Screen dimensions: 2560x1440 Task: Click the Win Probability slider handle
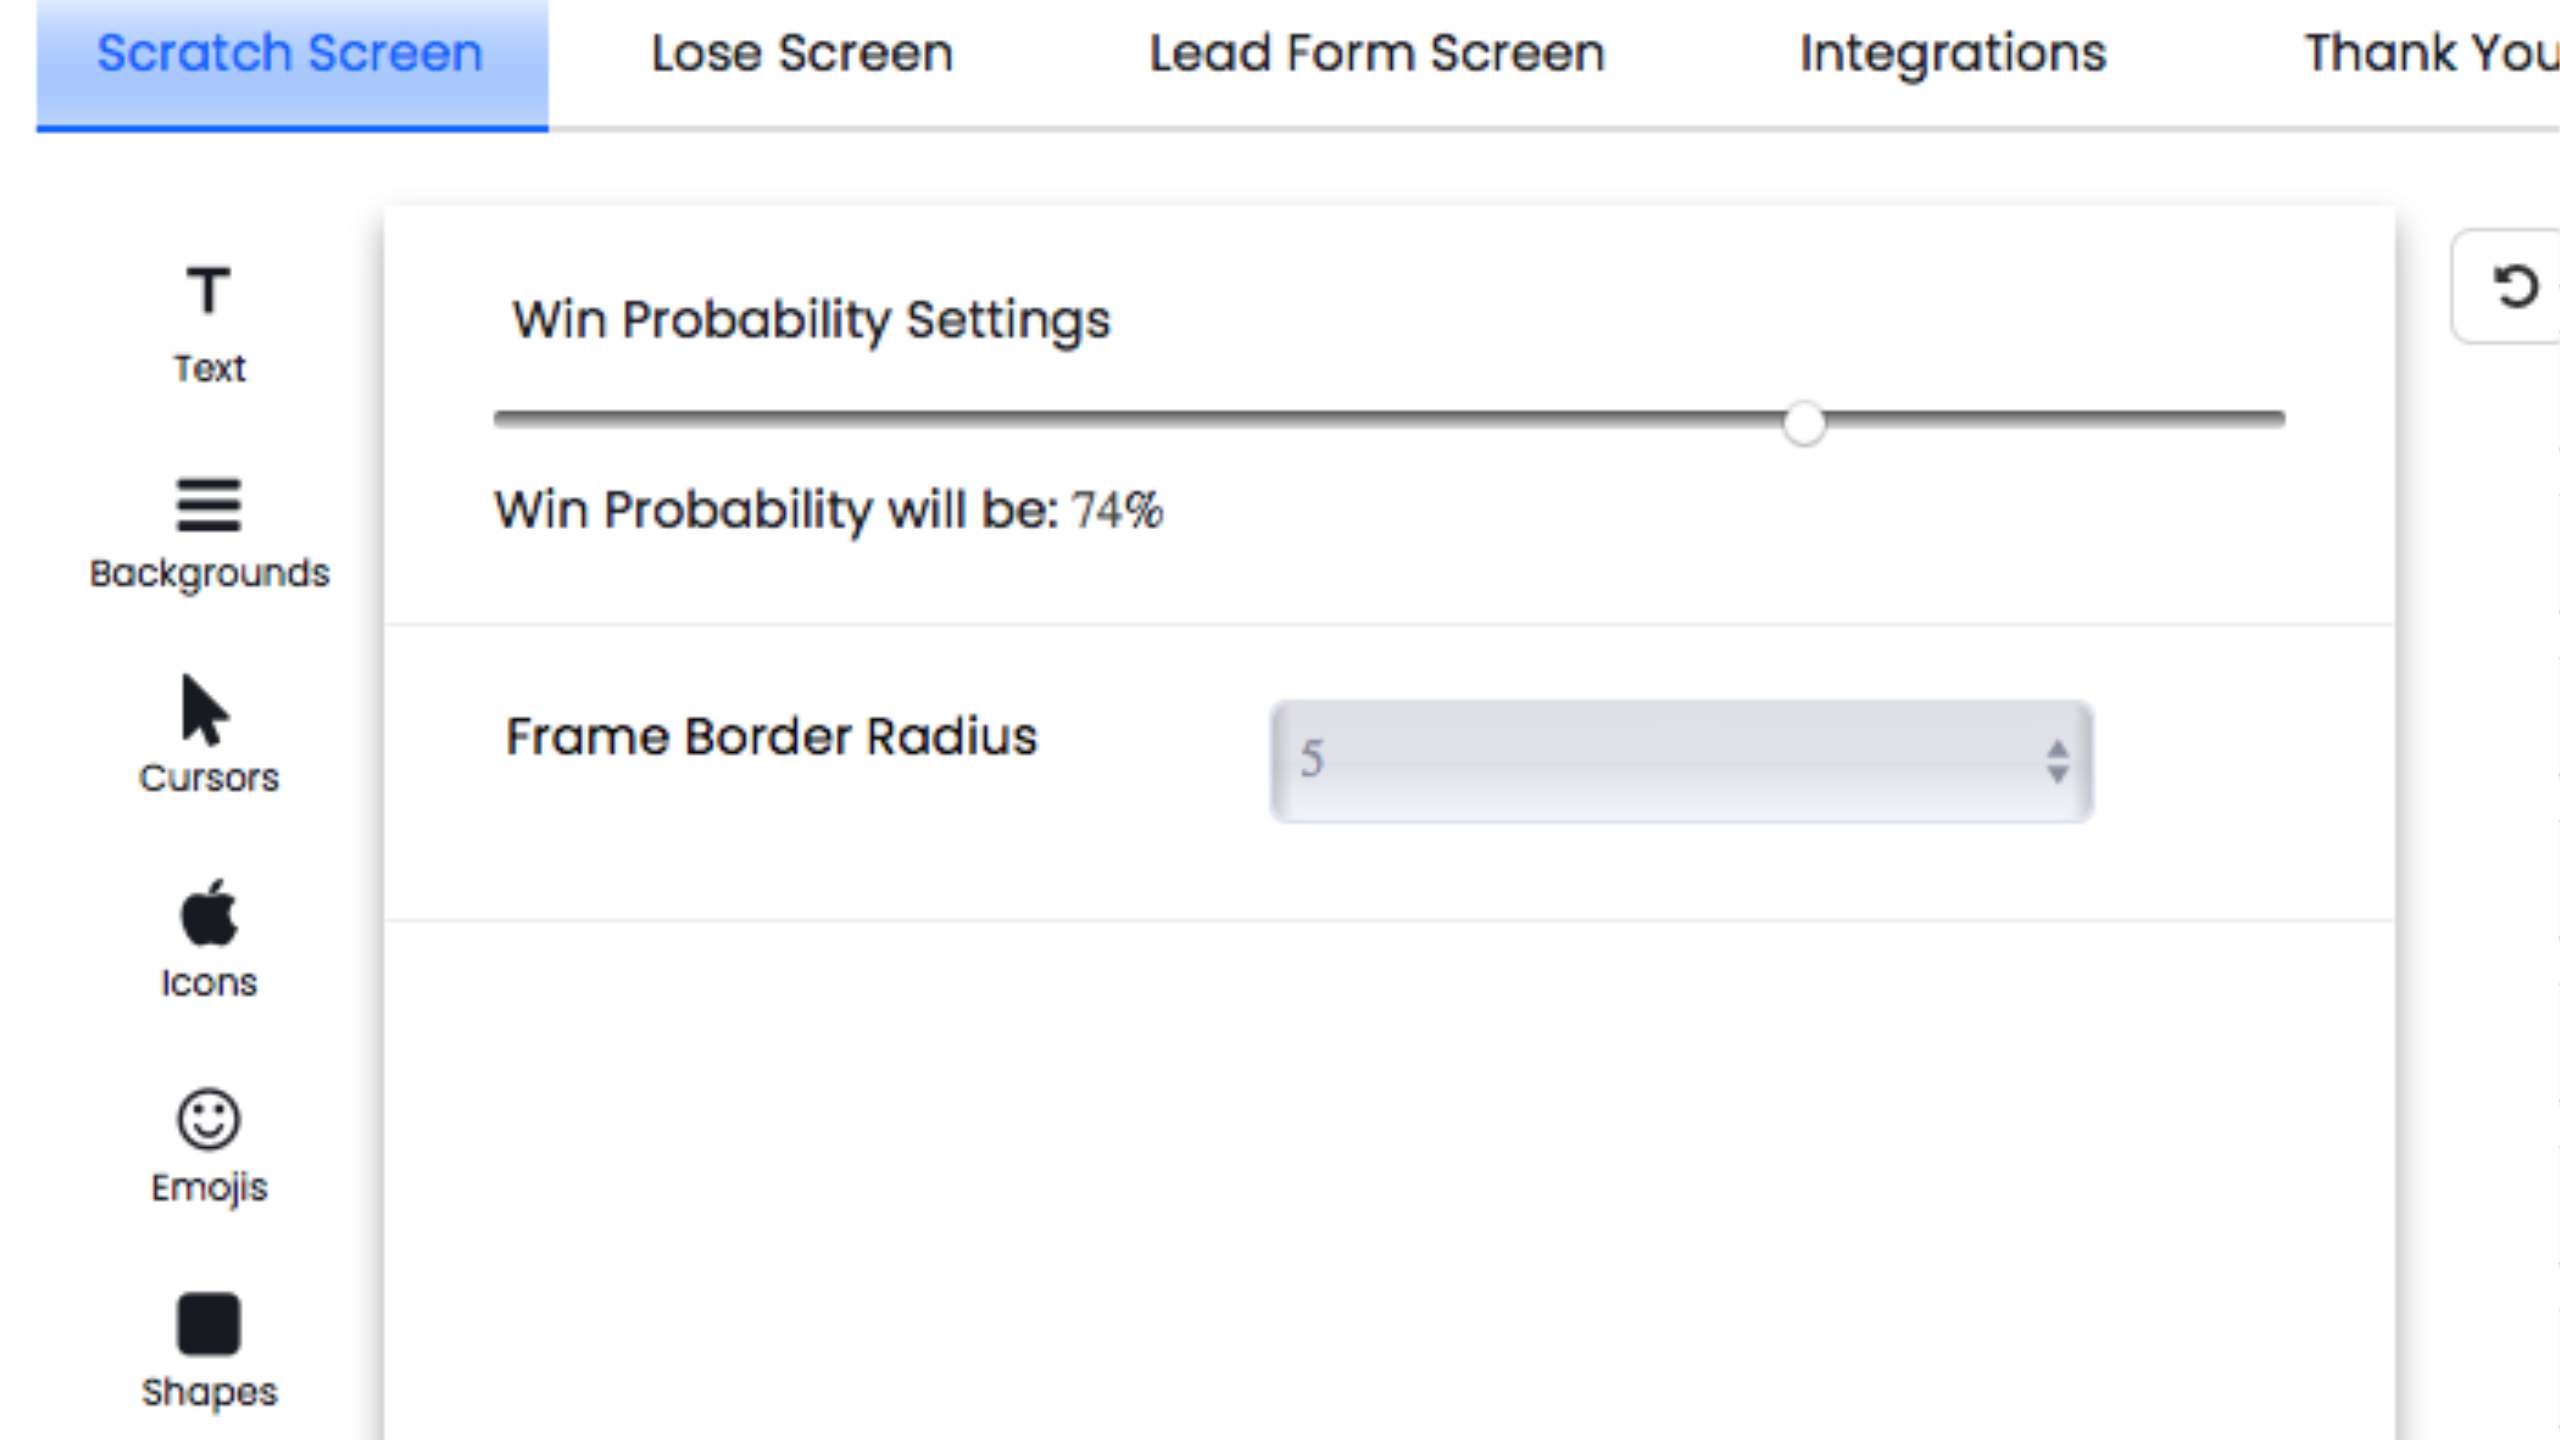tap(1804, 423)
